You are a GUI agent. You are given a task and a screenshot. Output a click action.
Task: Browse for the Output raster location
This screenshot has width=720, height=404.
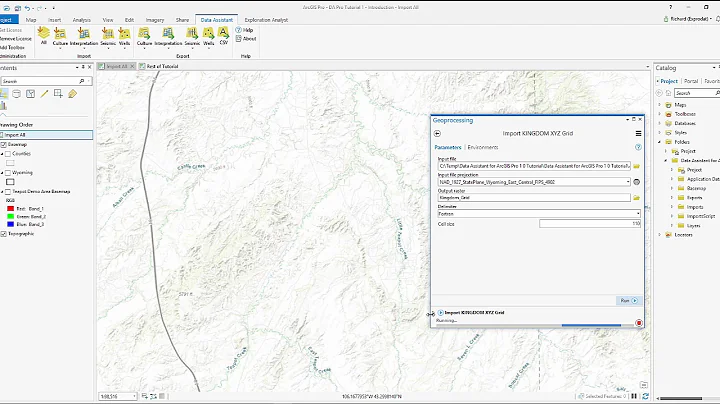[x=636, y=198]
